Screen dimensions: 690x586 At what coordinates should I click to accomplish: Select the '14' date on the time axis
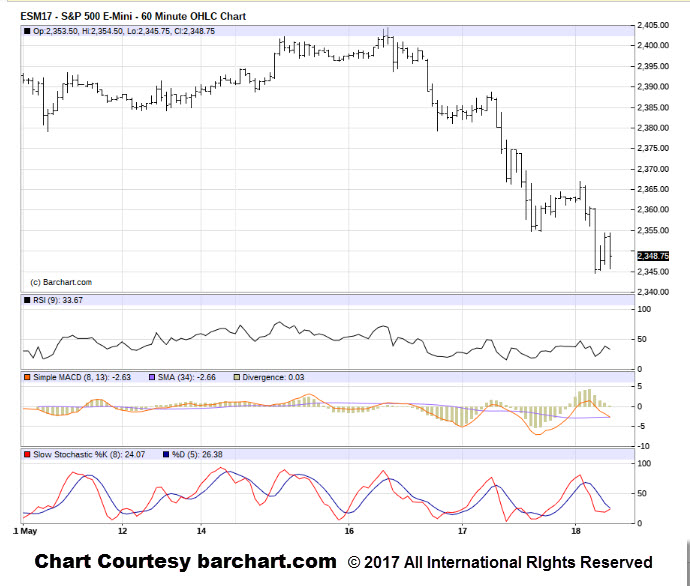click(x=201, y=532)
